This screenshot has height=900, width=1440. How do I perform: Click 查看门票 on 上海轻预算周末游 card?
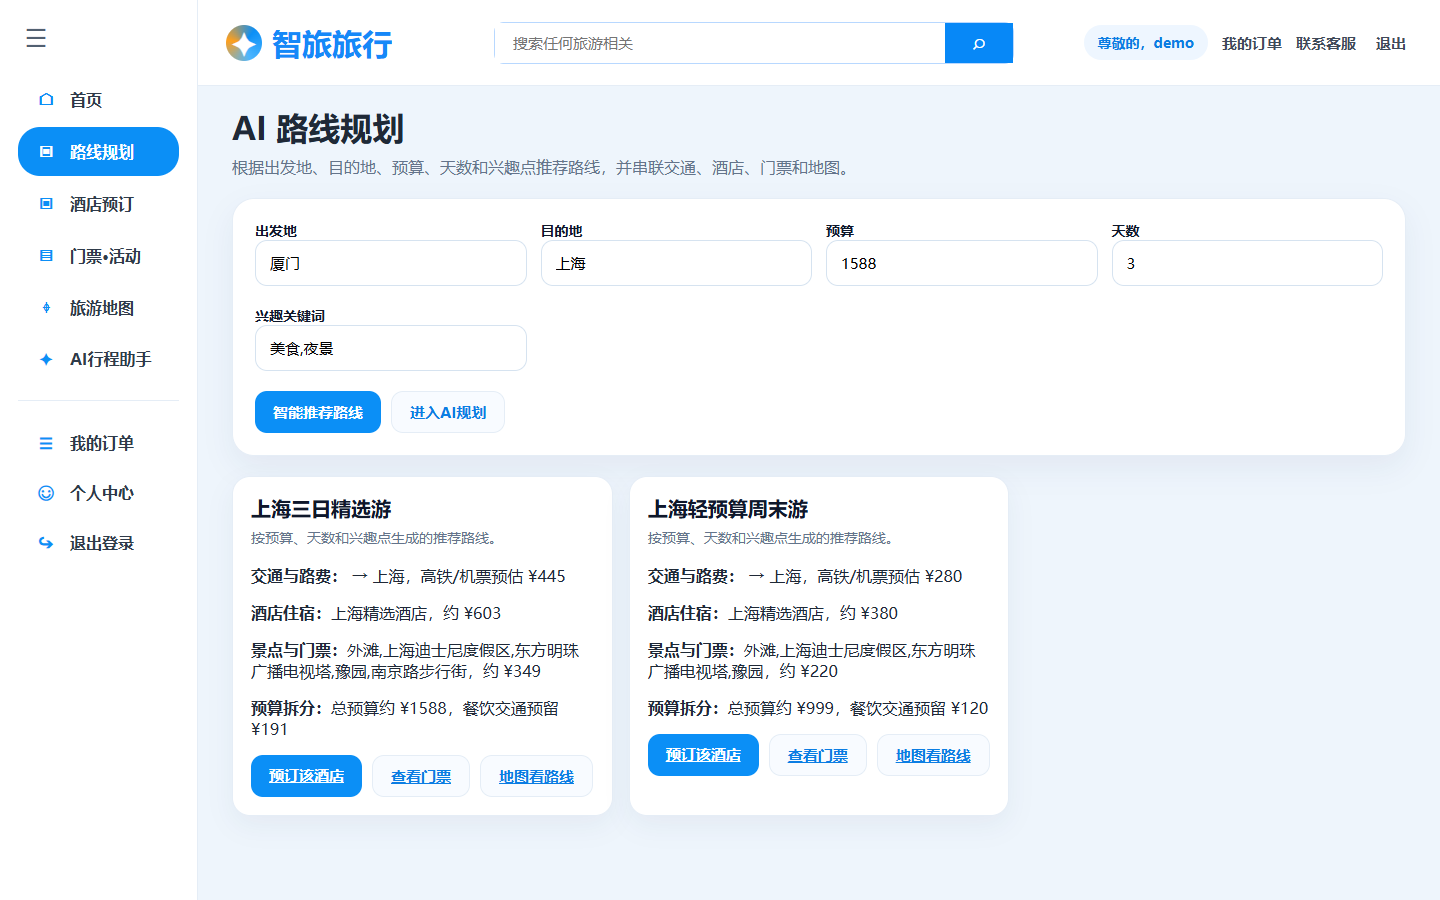[818, 755]
